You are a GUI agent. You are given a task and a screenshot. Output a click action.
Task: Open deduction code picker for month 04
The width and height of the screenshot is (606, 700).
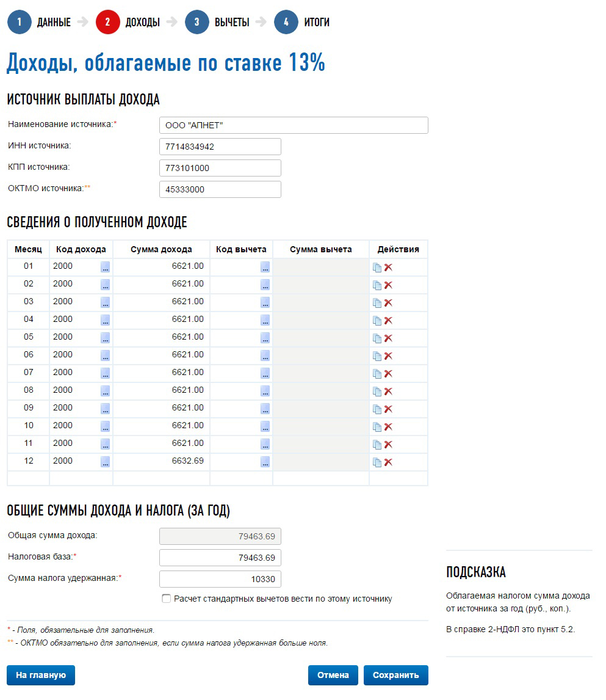[x=265, y=320]
